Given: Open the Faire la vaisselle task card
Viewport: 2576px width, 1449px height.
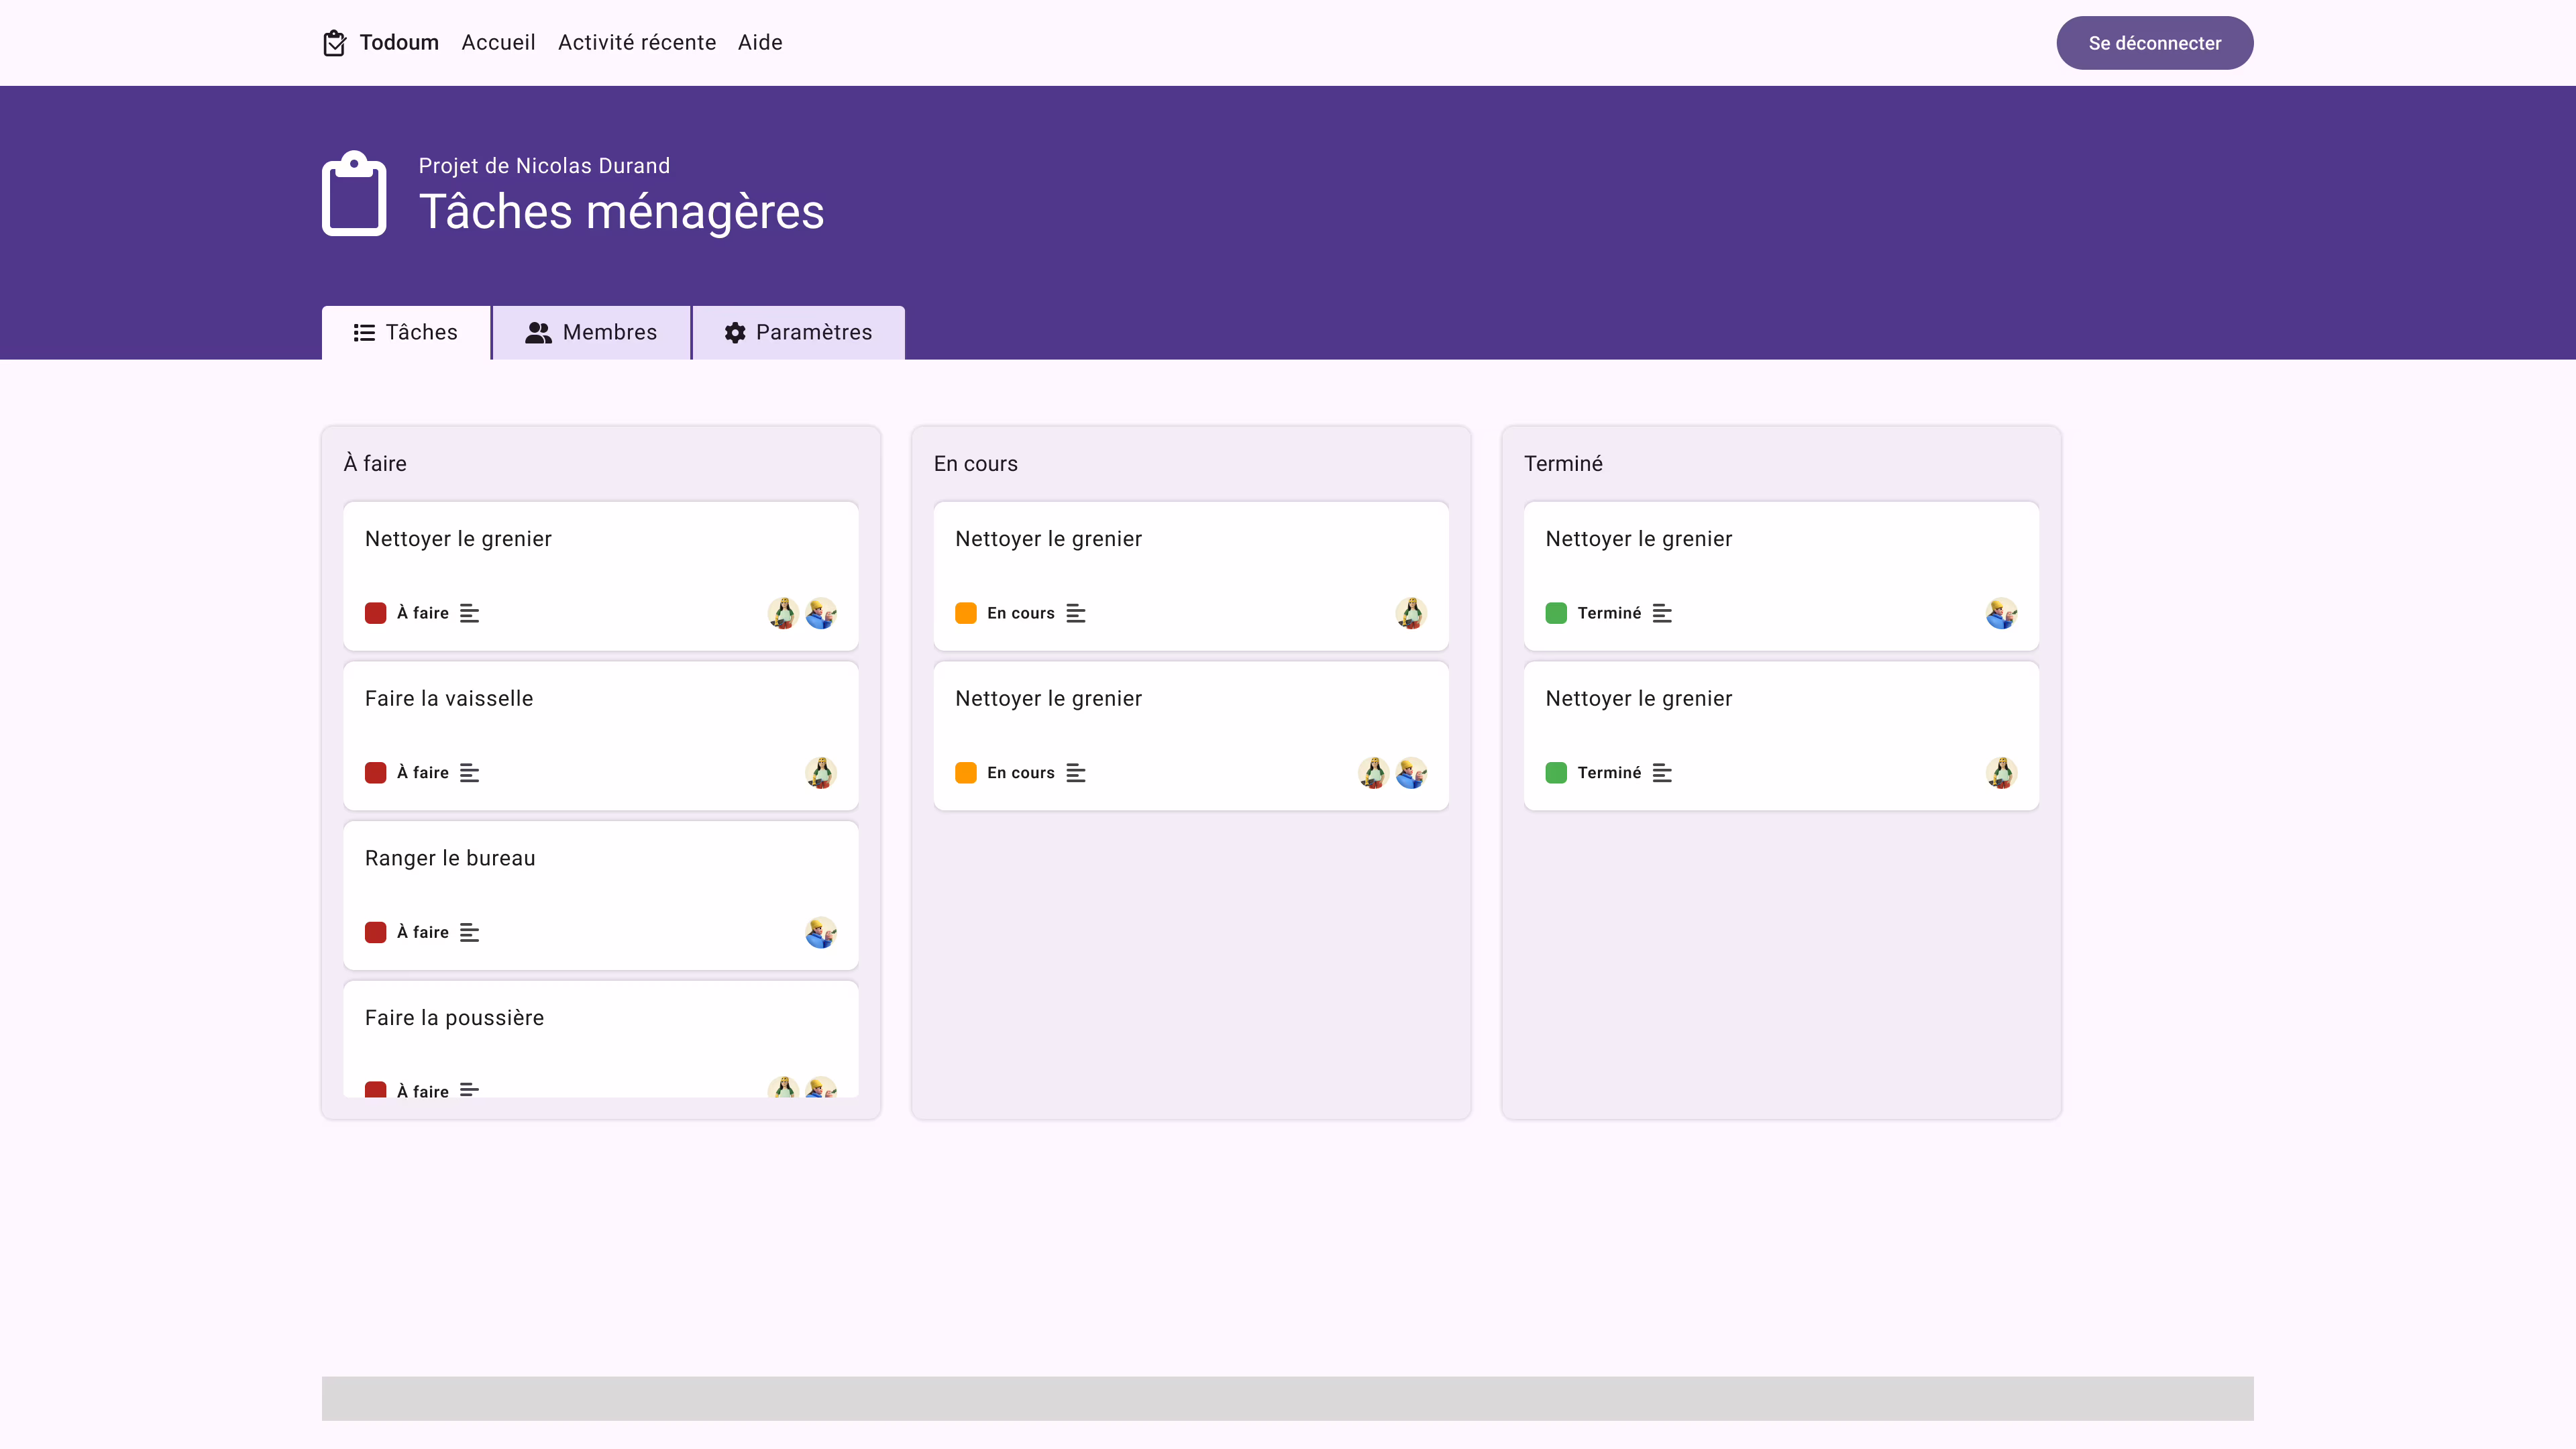Looking at the screenshot, I should tap(601, 736).
